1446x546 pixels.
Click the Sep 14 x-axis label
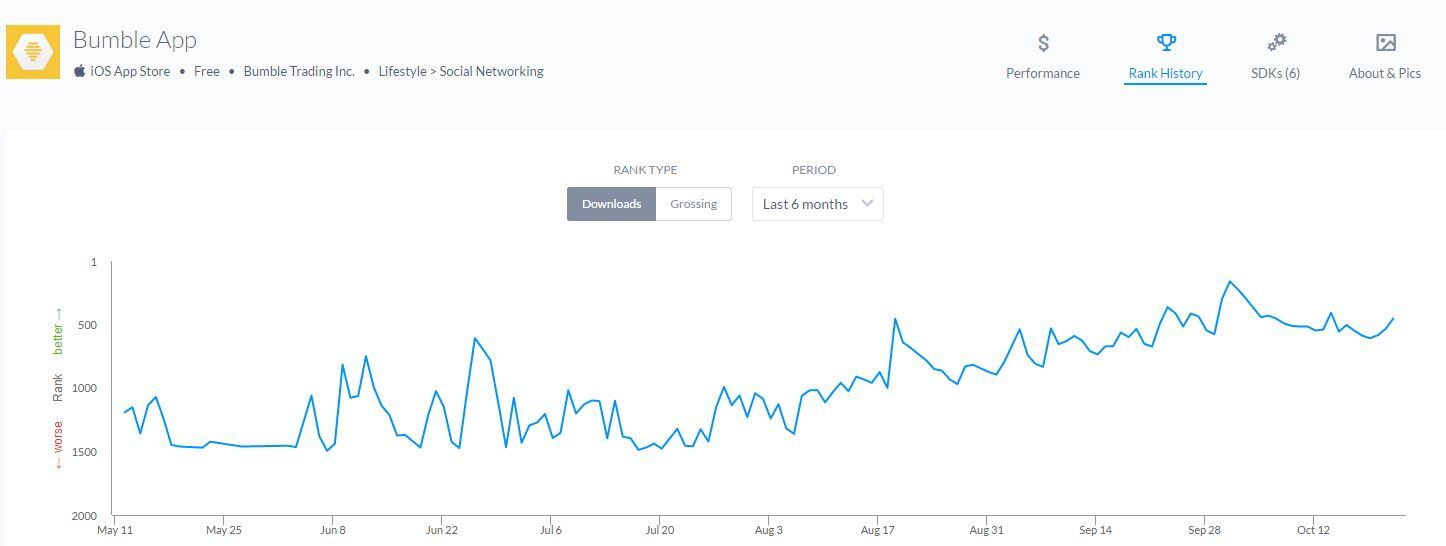[1096, 530]
